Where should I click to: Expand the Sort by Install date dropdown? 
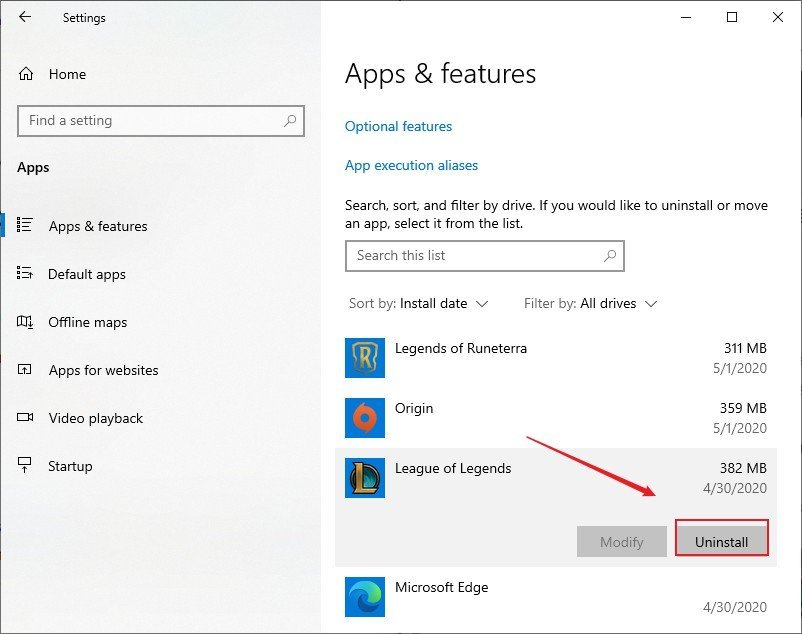418,304
